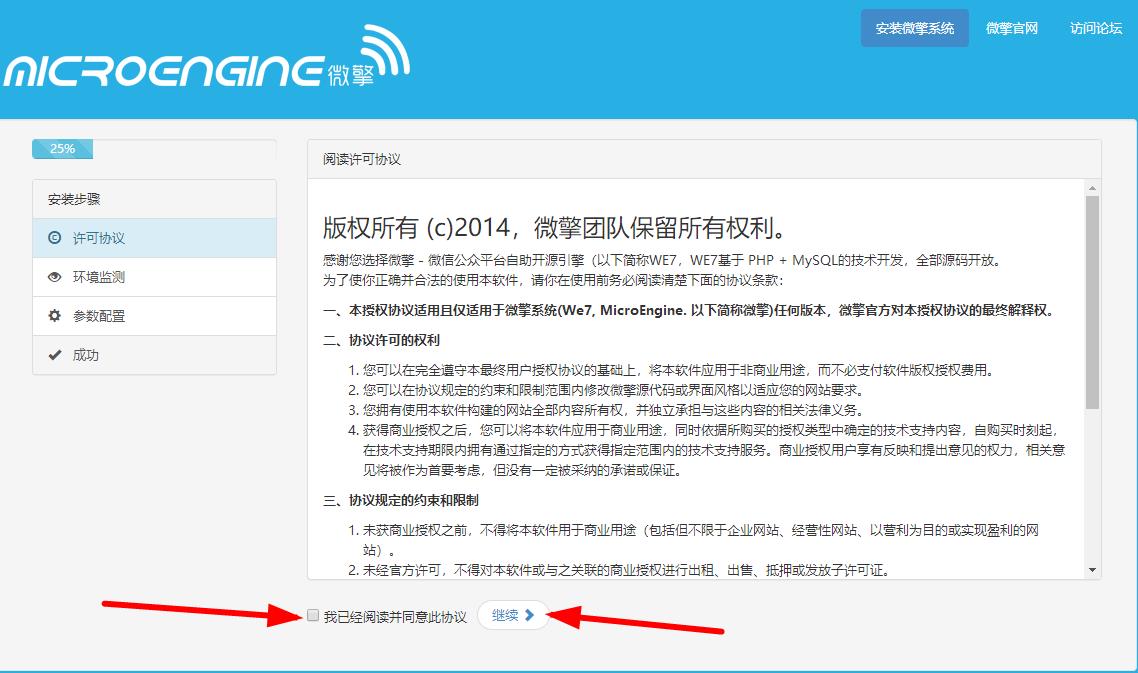Open 访问论坛 link in top navigation
Image resolution: width=1138 pixels, height=673 pixels.
1096,28
